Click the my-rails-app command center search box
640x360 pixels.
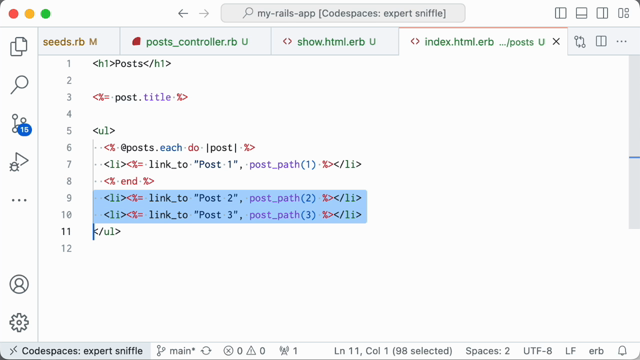[x=343, y=13]
